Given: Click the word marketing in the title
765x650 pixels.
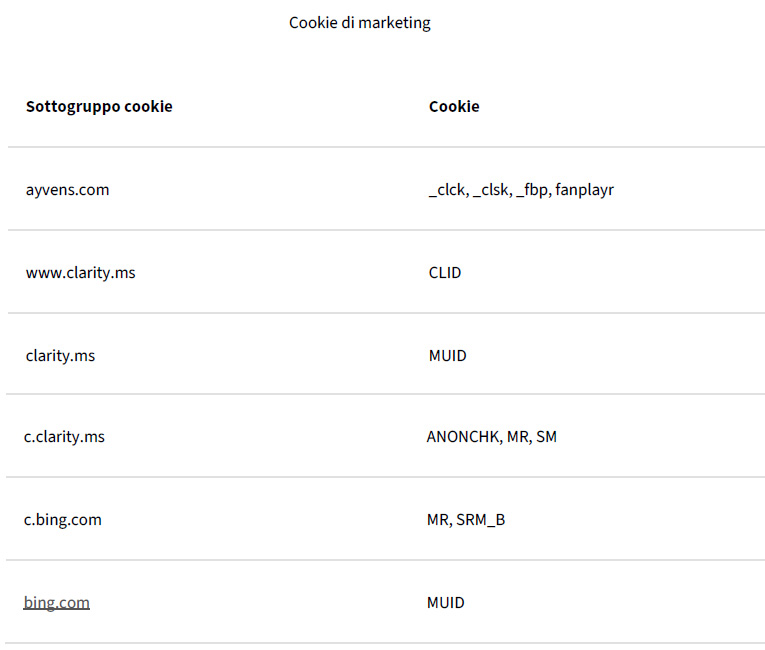Looking at the screenshot, I should [x=393, y=22].
